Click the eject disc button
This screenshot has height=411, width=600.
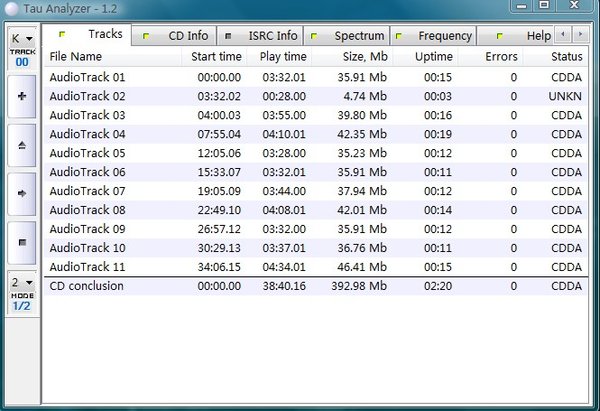[x=22, y=145]
